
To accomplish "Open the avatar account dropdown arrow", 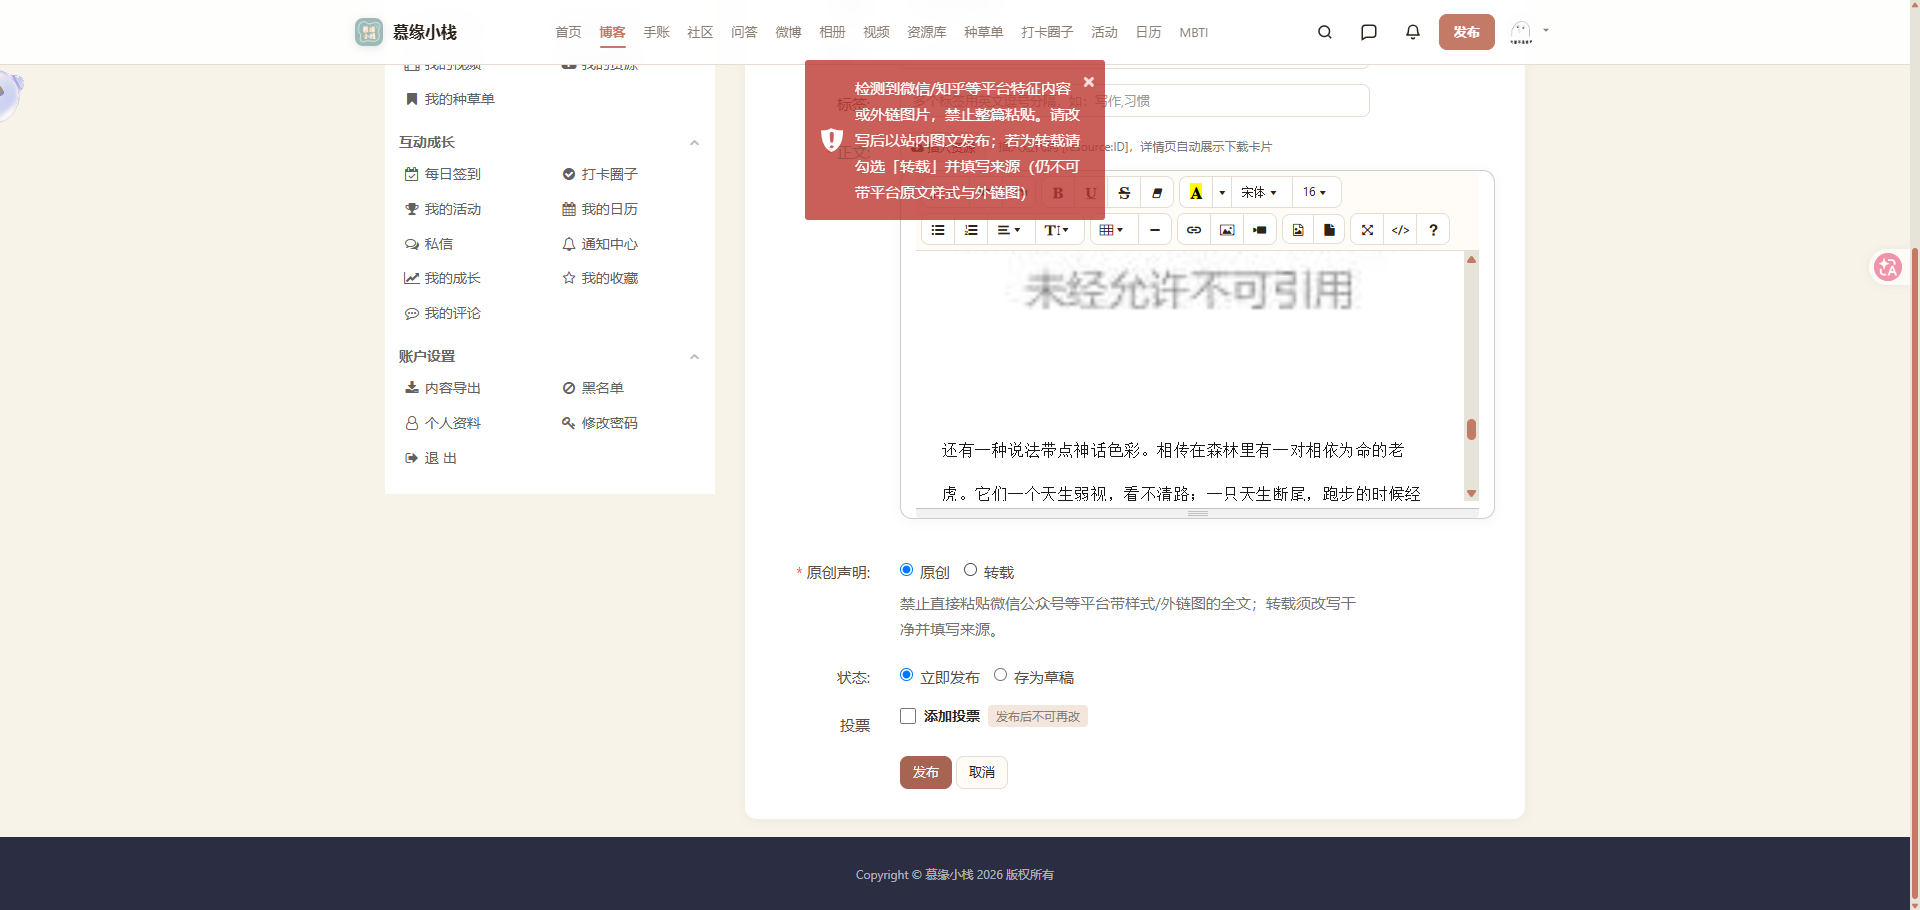I will 1546,31.
